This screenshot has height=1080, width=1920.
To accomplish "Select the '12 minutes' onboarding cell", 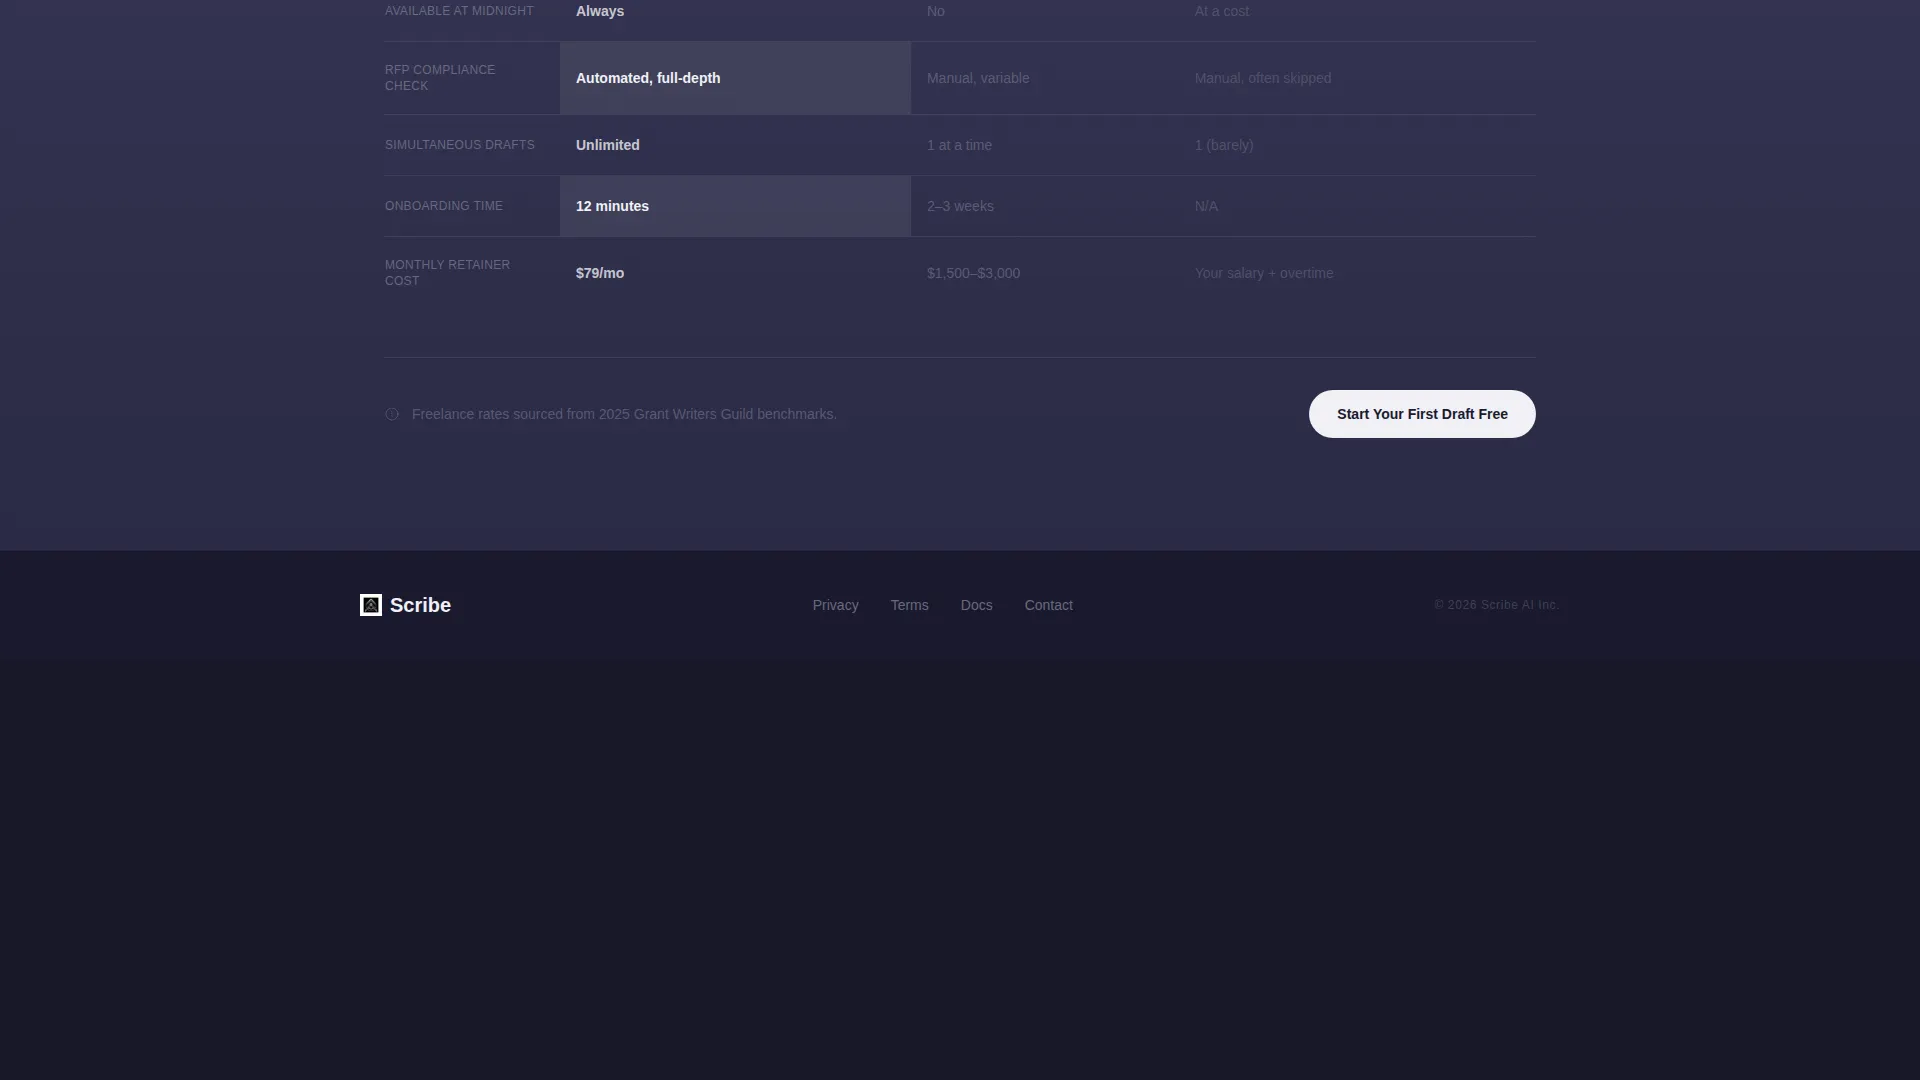I will tap(735, 206).
